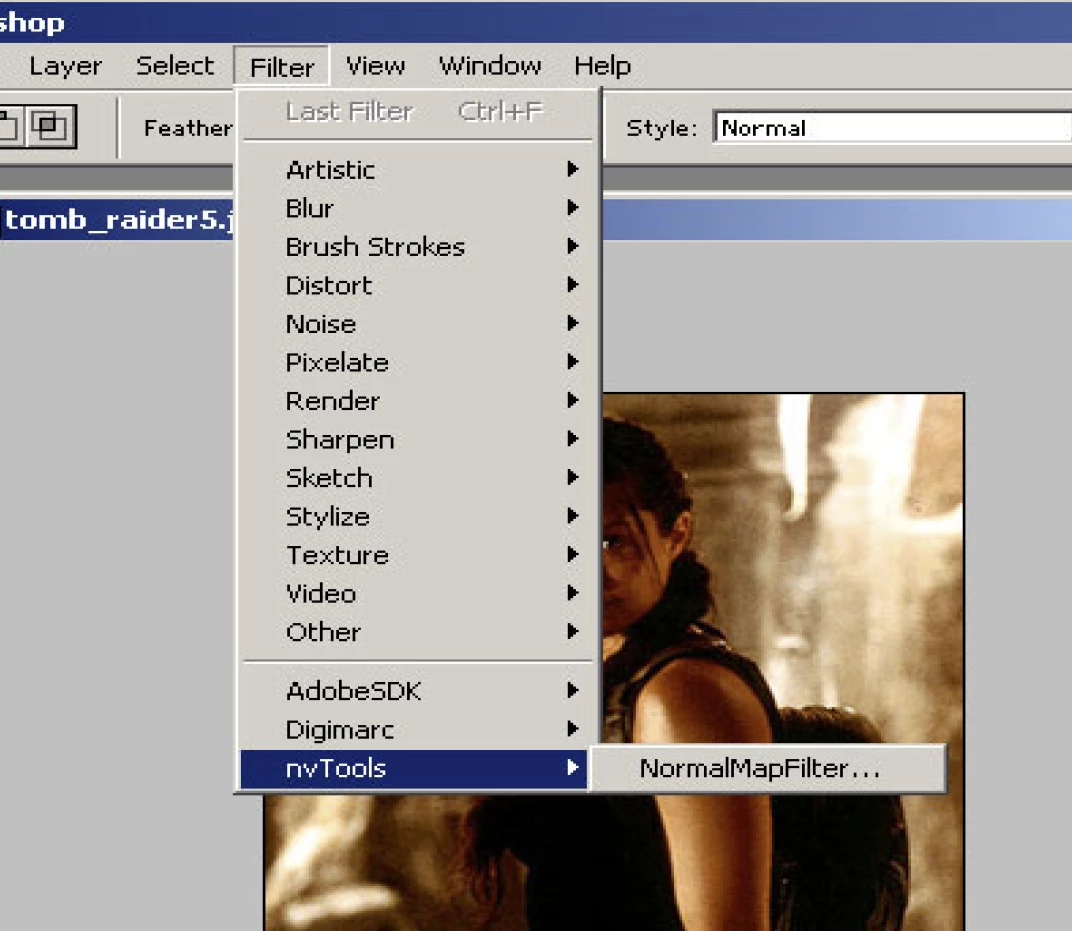Screen dimensions: 1072x931
Task: Expand the Sketch filter submenu
Action: [x=414, y=478]
